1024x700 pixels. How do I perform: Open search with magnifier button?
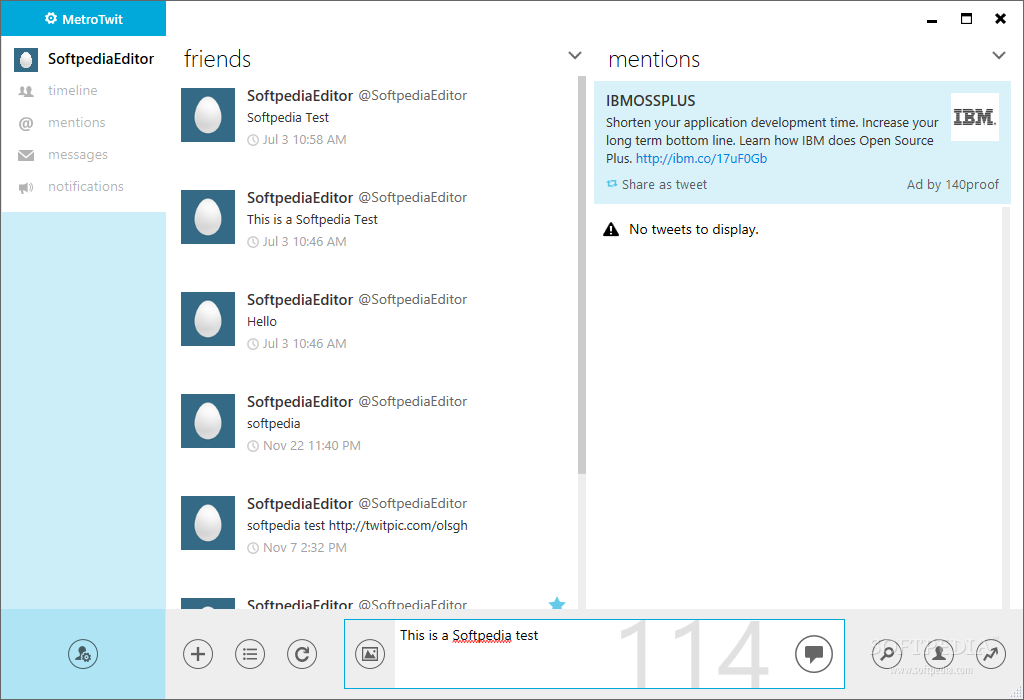click(x=887, y=654)
